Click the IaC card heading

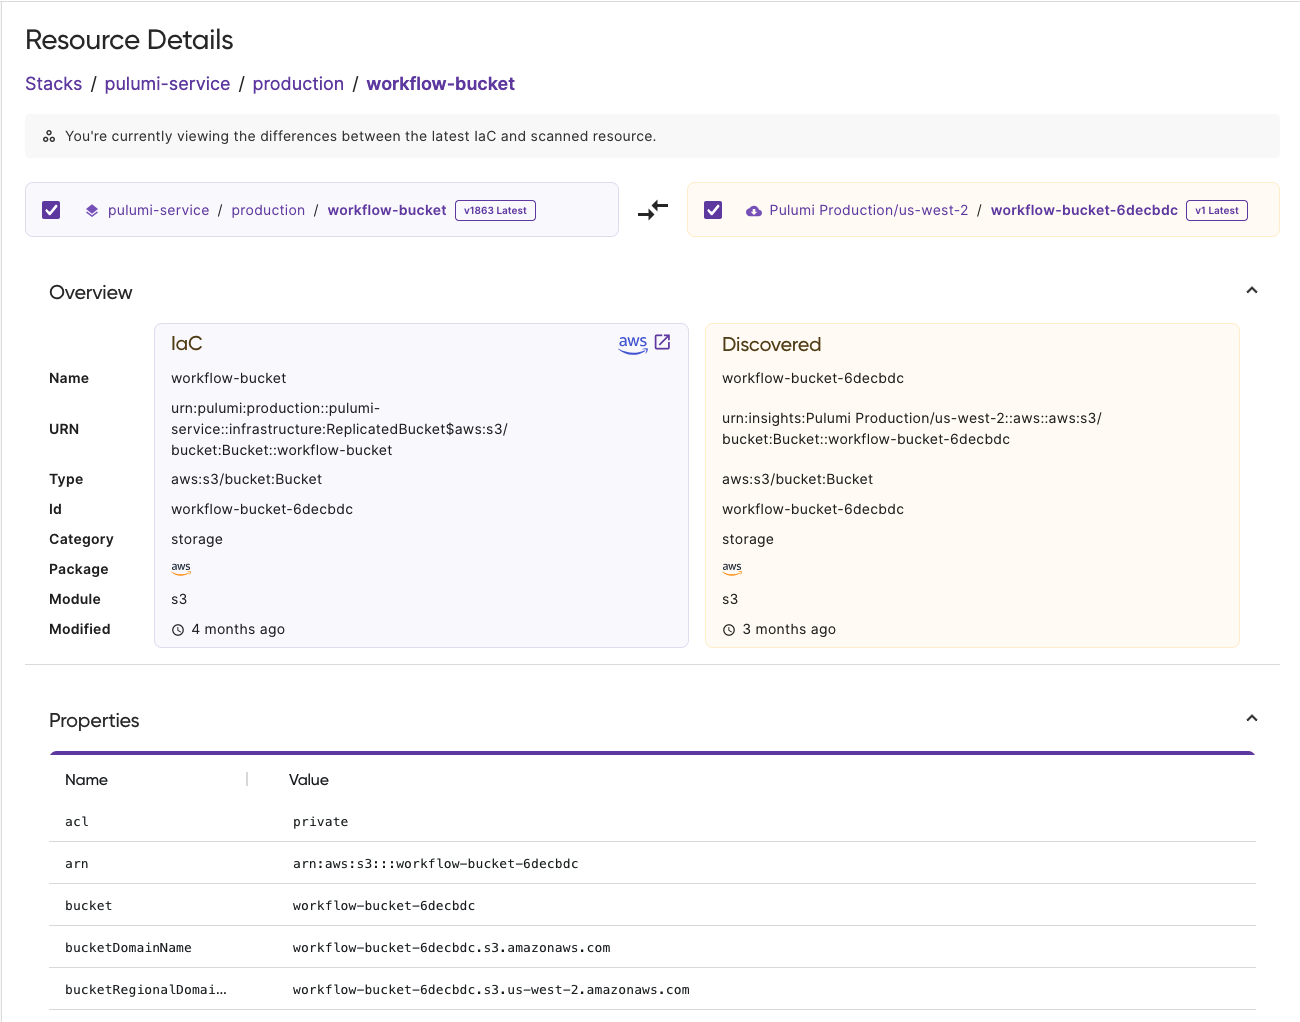pos(187,344)
